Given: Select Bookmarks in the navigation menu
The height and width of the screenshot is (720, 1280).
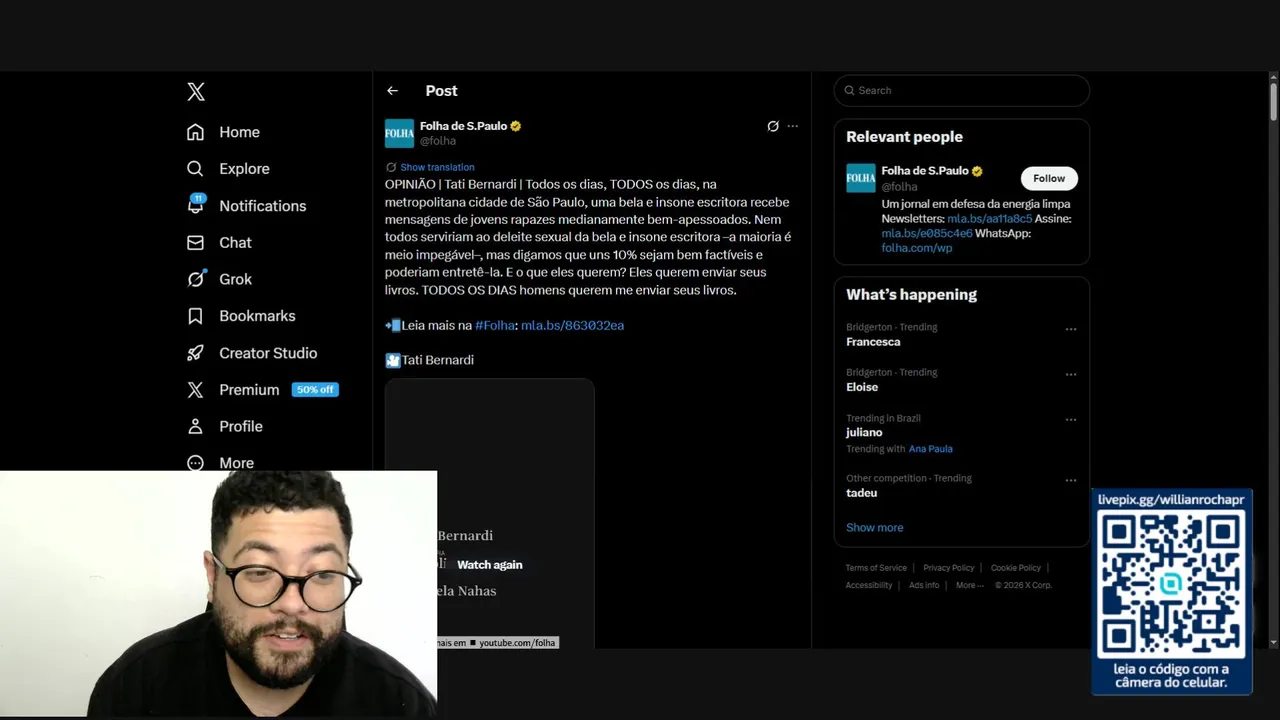Looking at the screenshot, I should pos(257,316).
